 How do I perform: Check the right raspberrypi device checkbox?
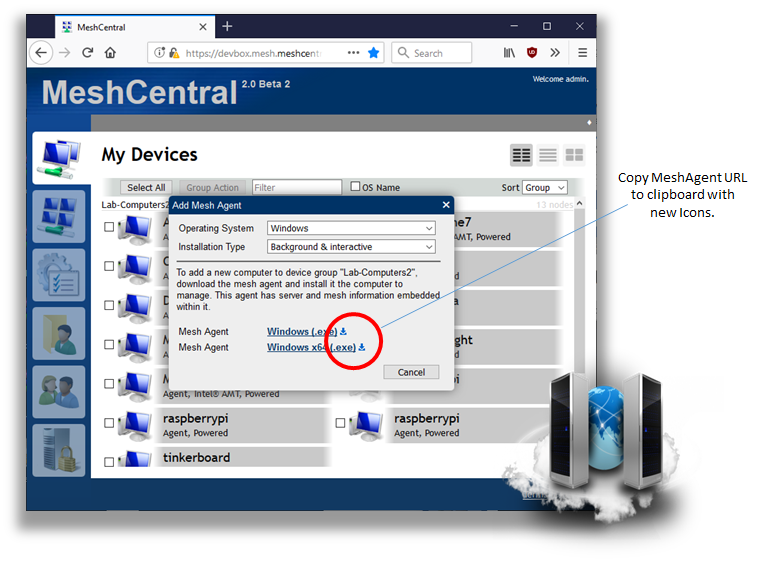coord(340,423)
